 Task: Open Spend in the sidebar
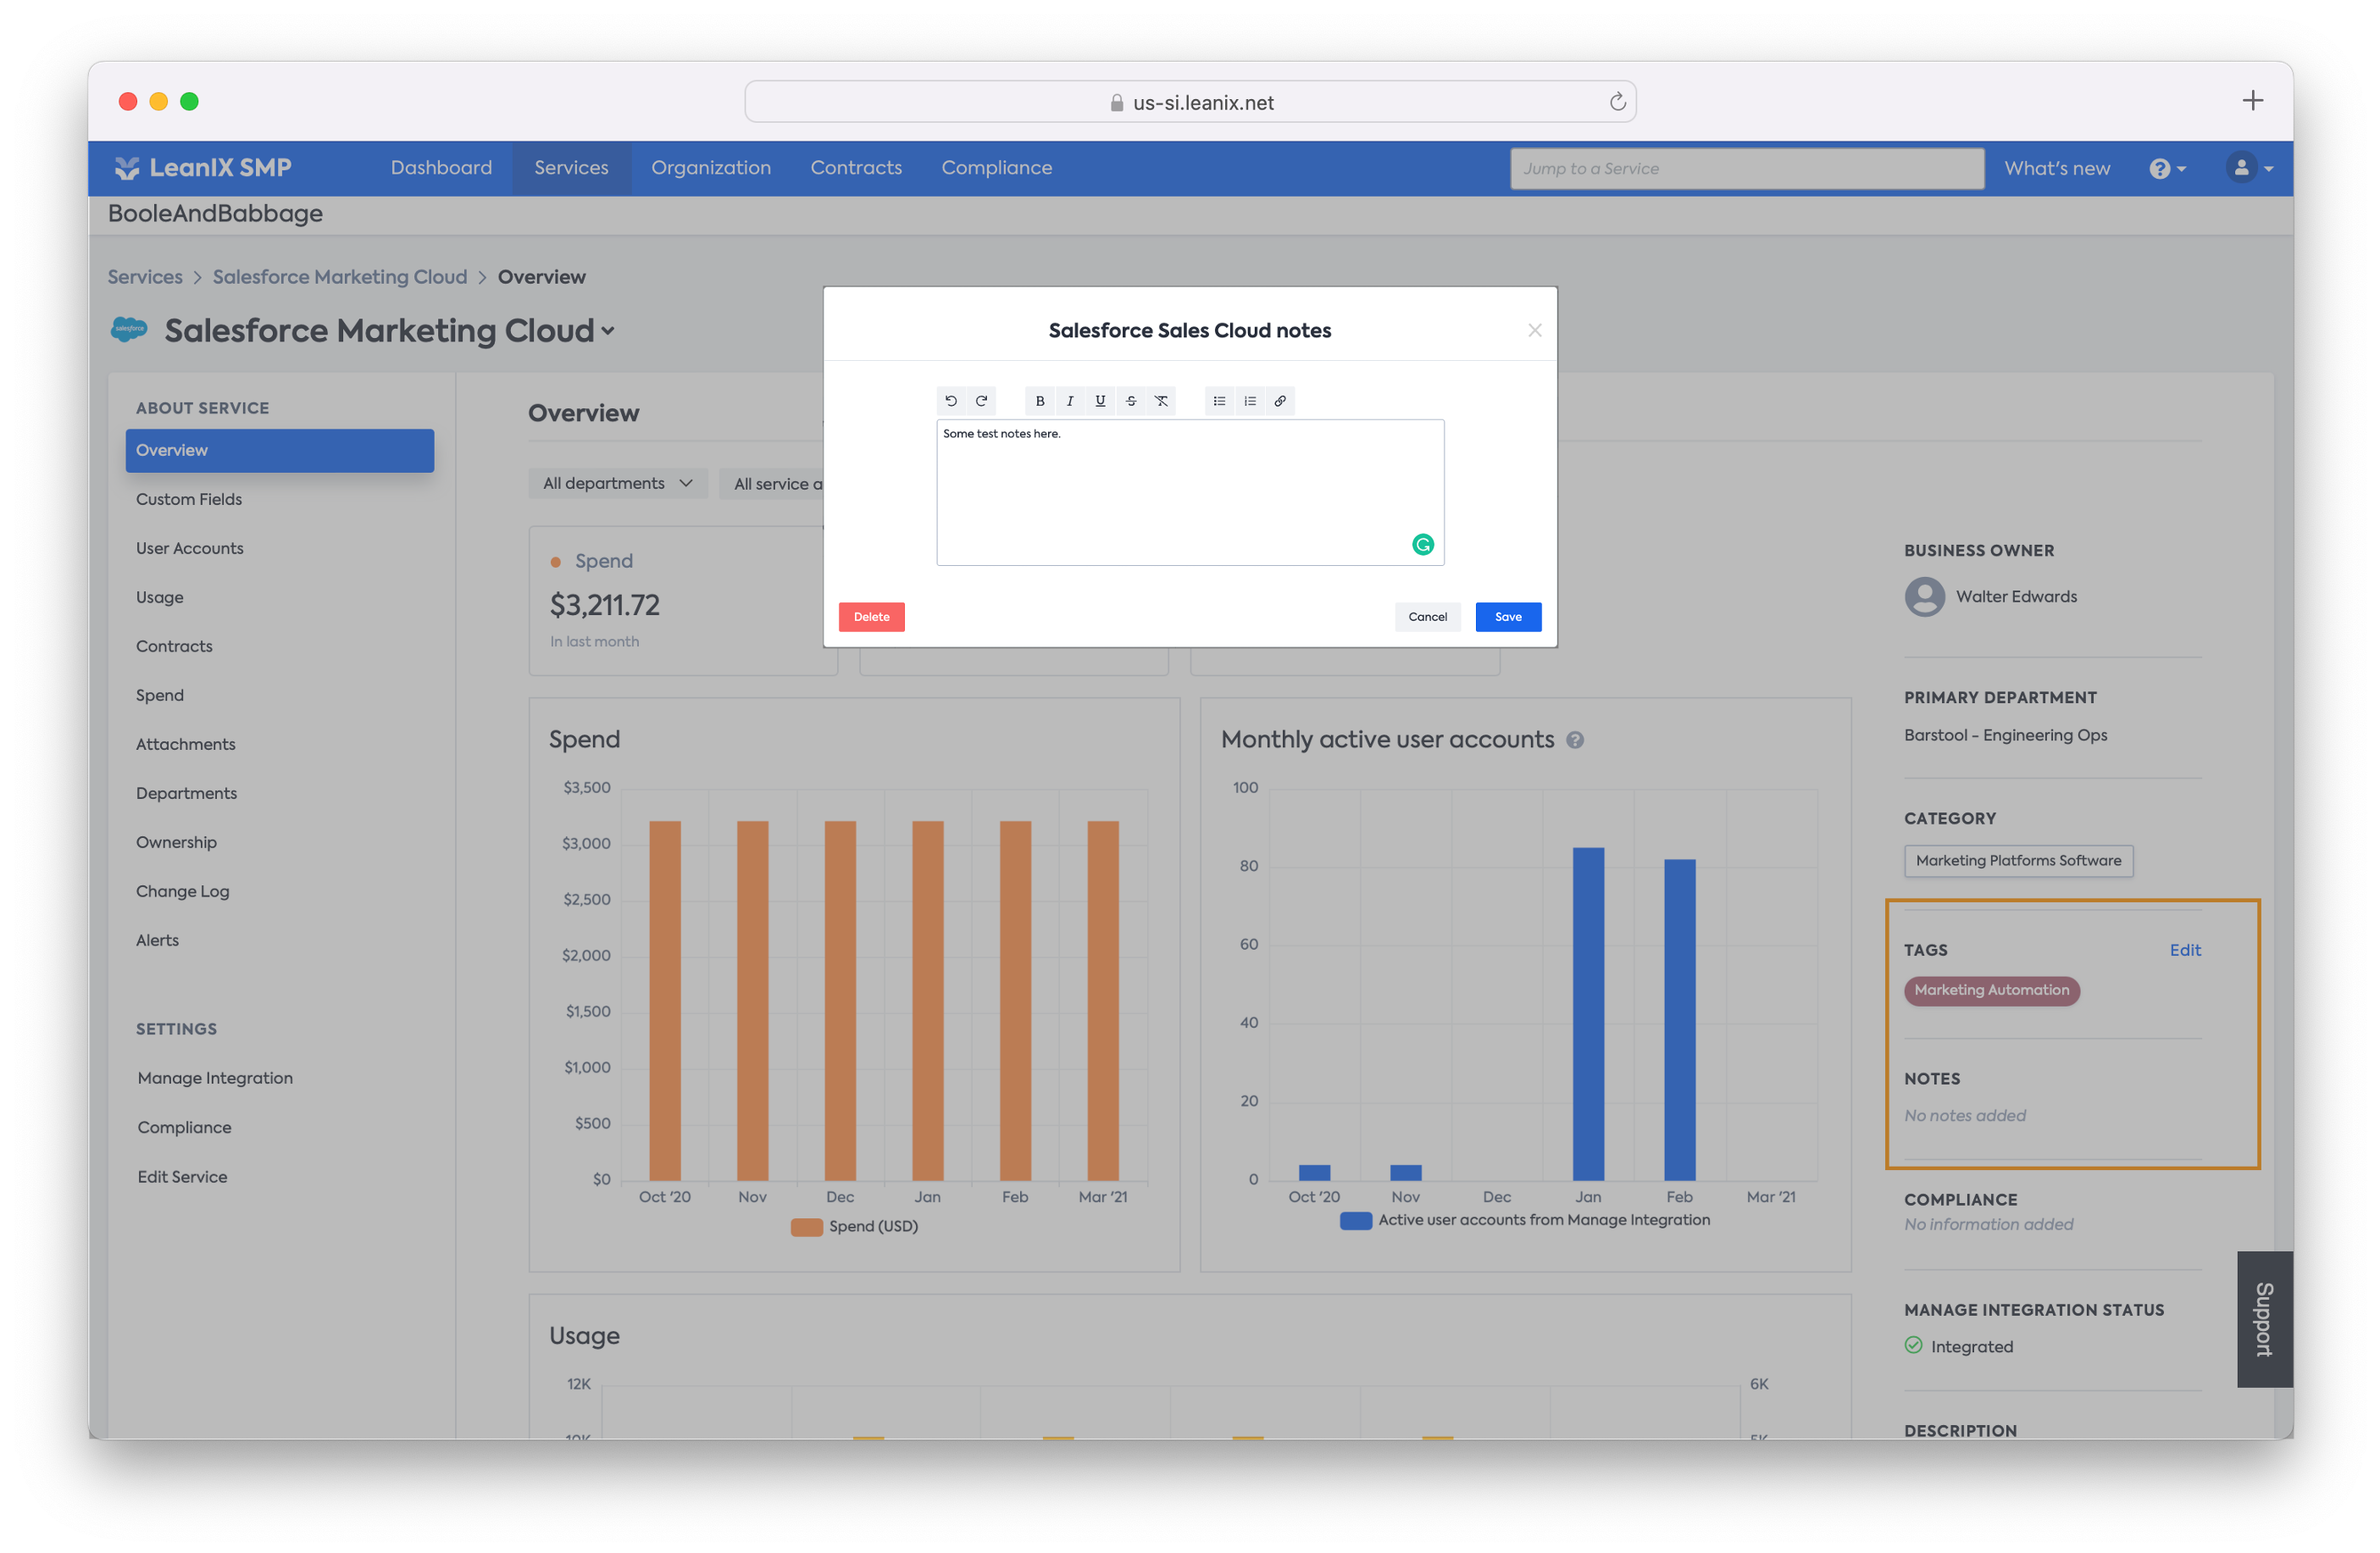[160, 695]
